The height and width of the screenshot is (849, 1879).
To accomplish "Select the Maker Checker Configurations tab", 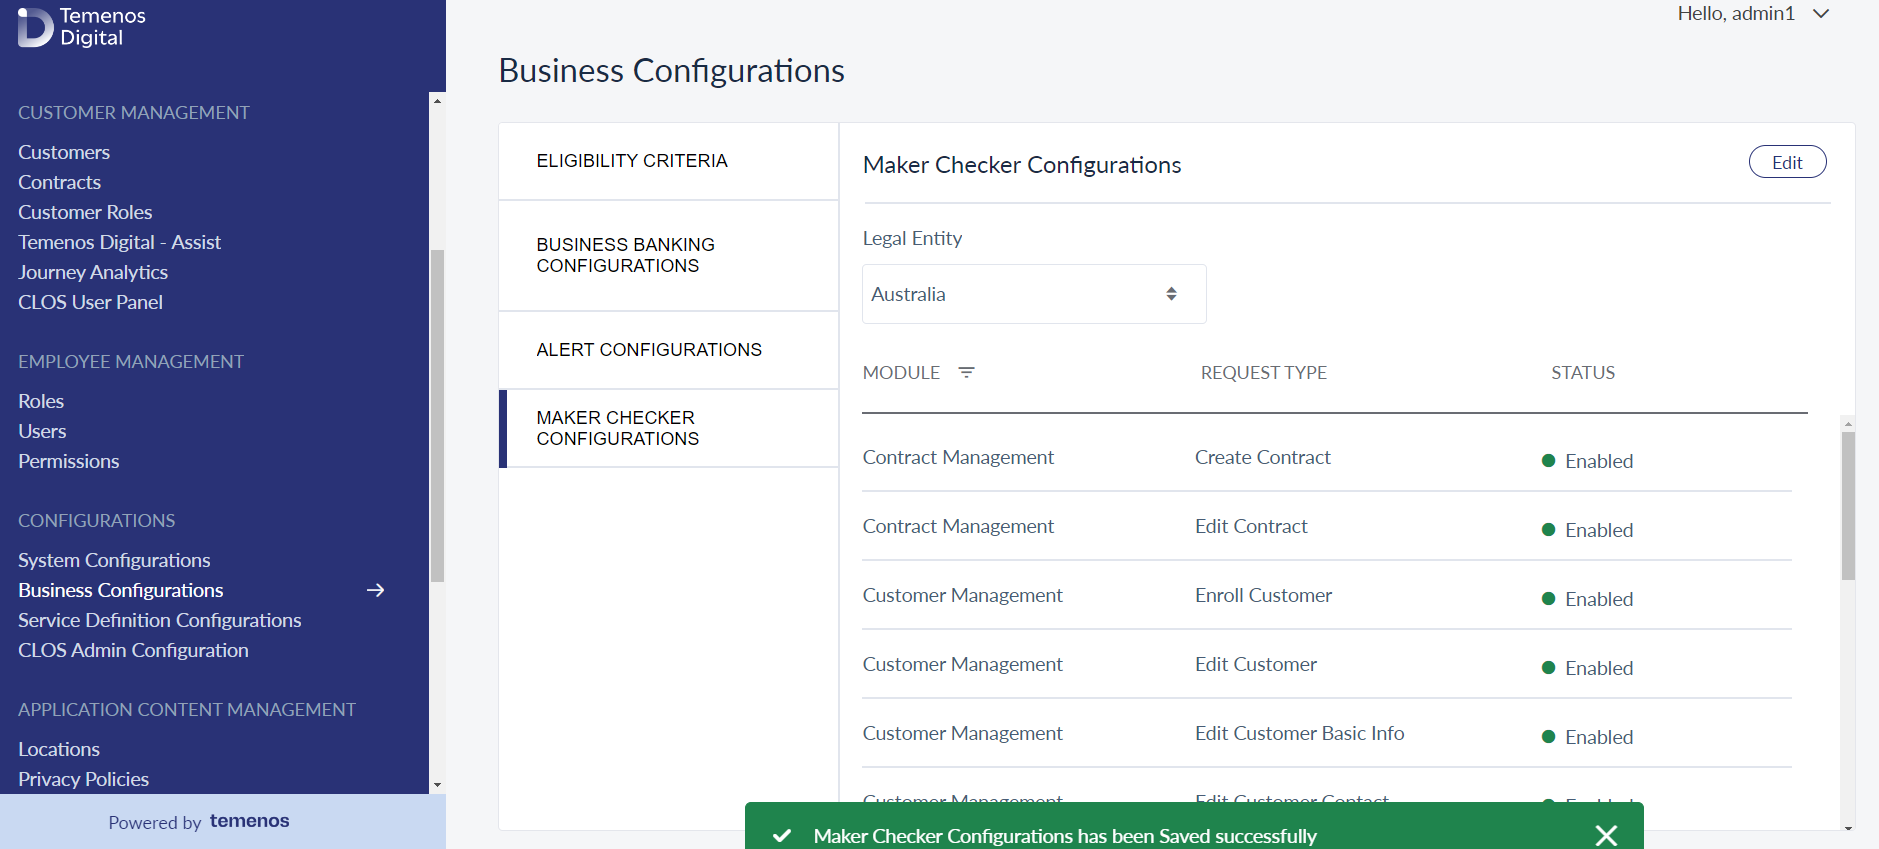I will coord(669,428).
